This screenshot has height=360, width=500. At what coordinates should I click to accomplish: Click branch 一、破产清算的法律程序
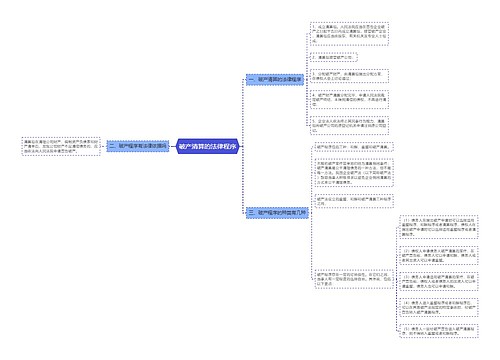click(x=275, y=80)
